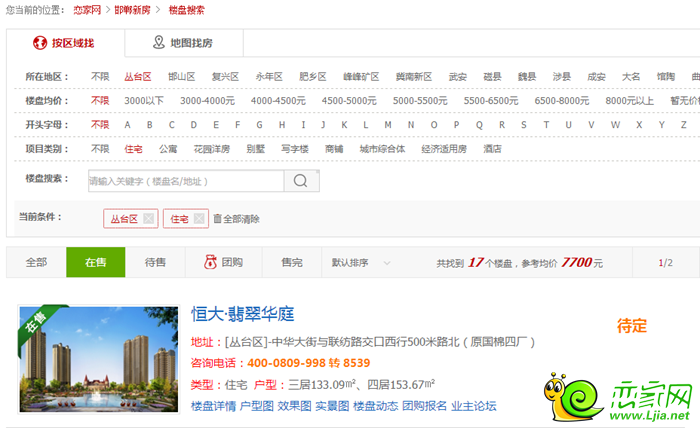The image size is (700, 428).
Task: Open the 效果图 link
Action: (294, 406)
